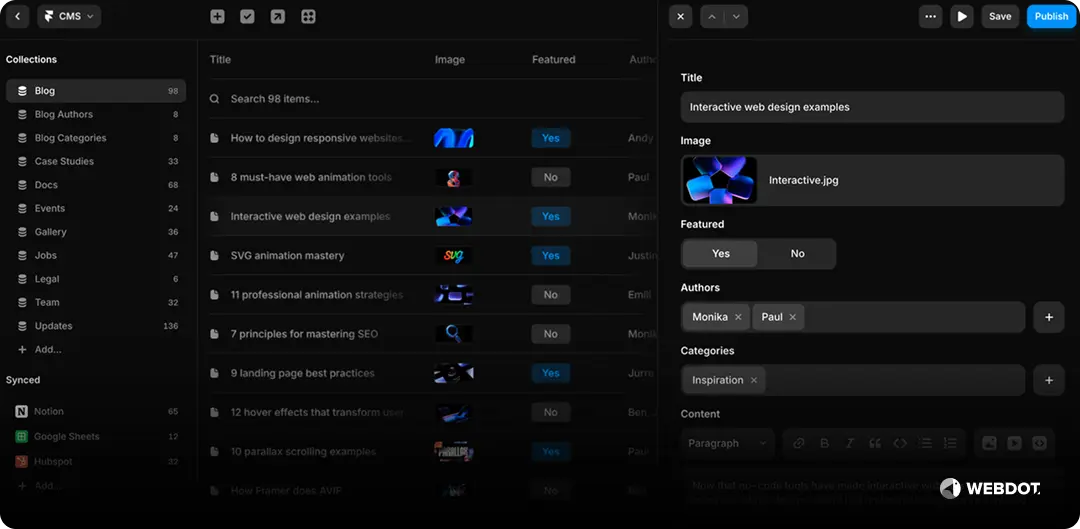This screenshot has width=1080, height=529.
Task: Go to next item with down chevron
Action: coord(736,16)
